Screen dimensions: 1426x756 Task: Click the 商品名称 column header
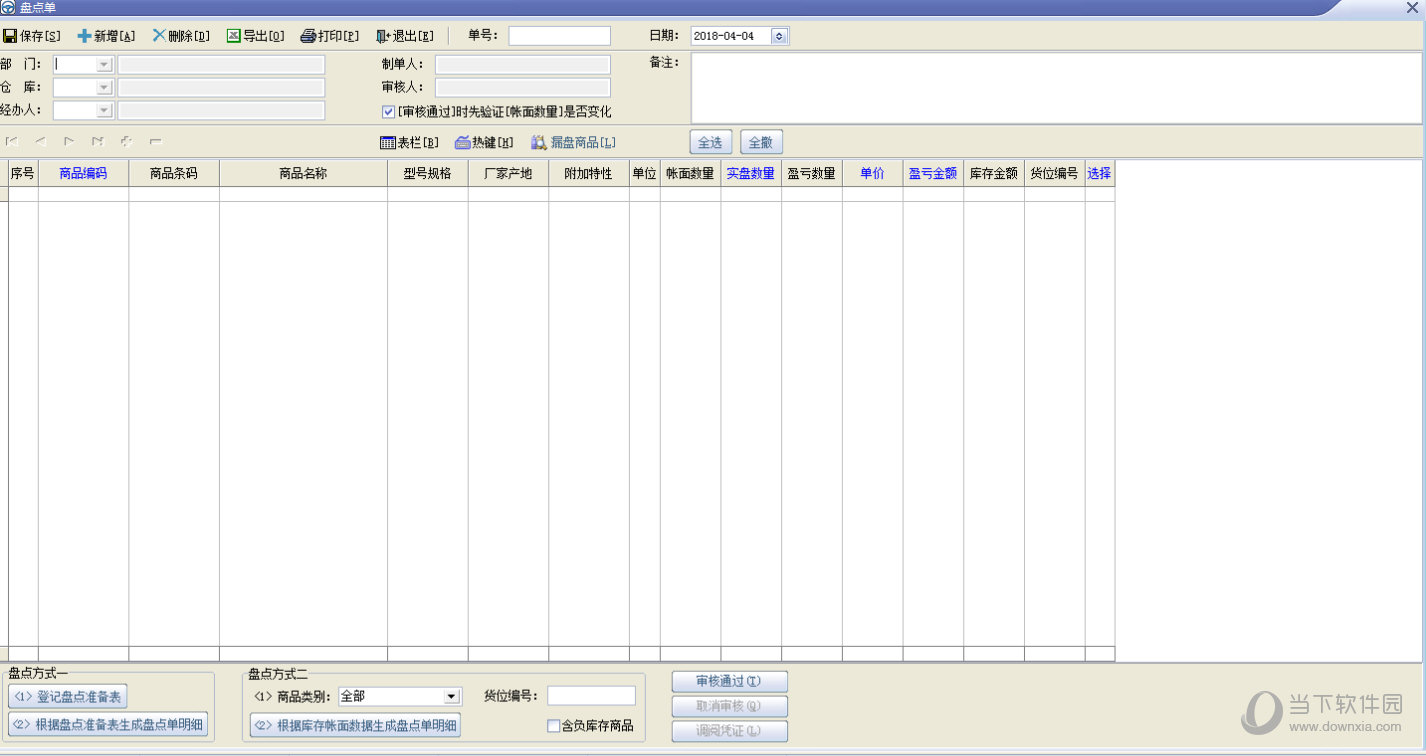(303, 173)
